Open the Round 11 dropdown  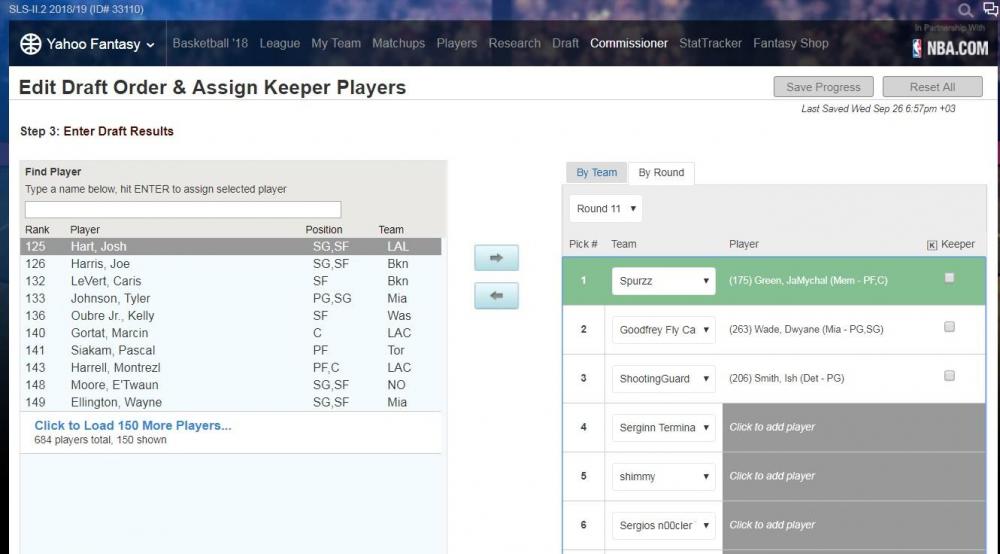(606, 209)
